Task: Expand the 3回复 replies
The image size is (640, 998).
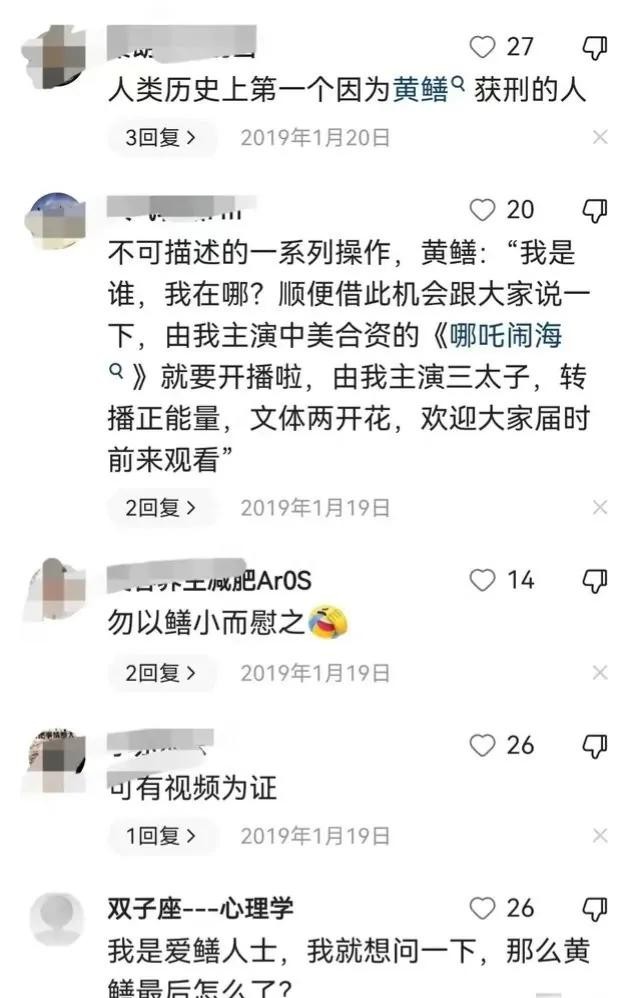Action: tap(162, 137)
